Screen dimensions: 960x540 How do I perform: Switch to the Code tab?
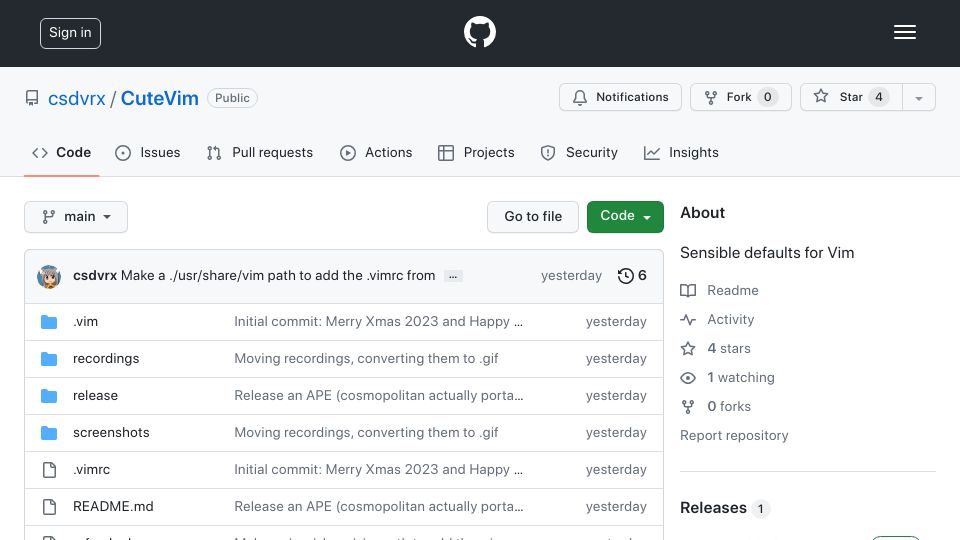click(61, 152)
